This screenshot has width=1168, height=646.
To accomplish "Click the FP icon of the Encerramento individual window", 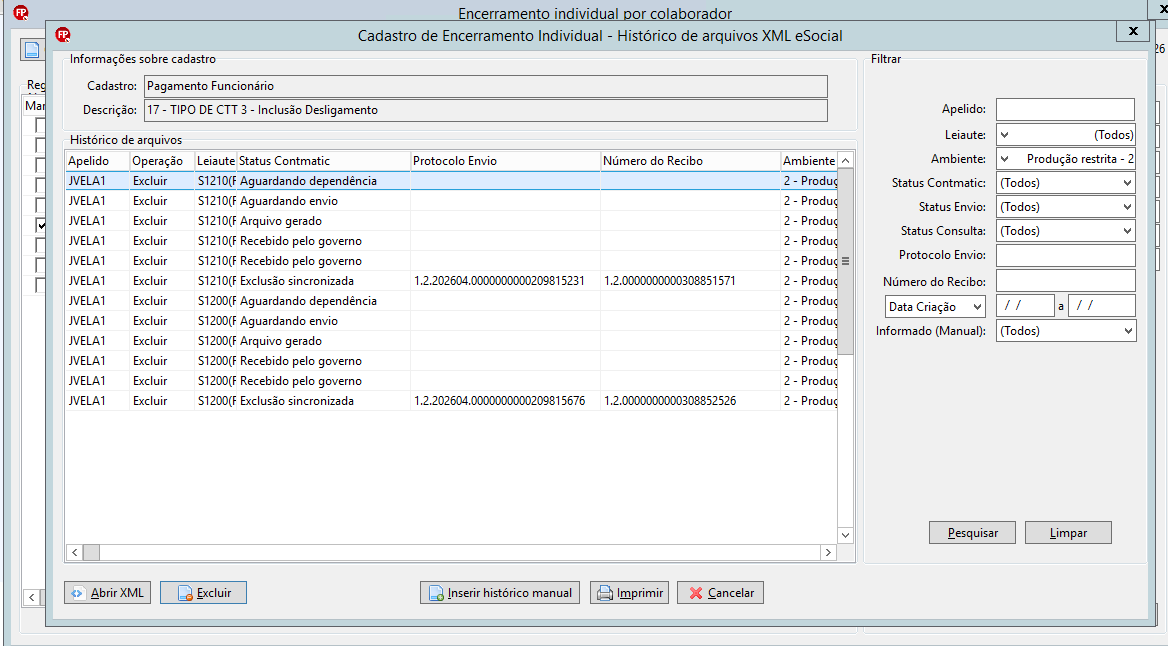I will pyautogui.click(x=21, y=13).
